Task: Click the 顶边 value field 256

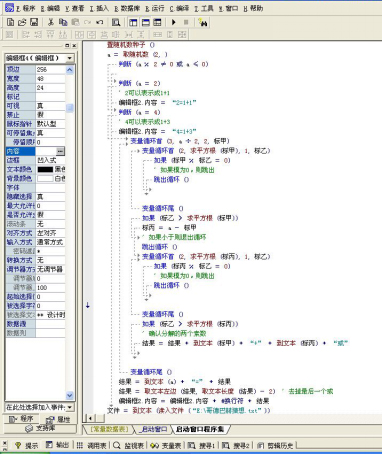Action: click(x=50, y=69)
